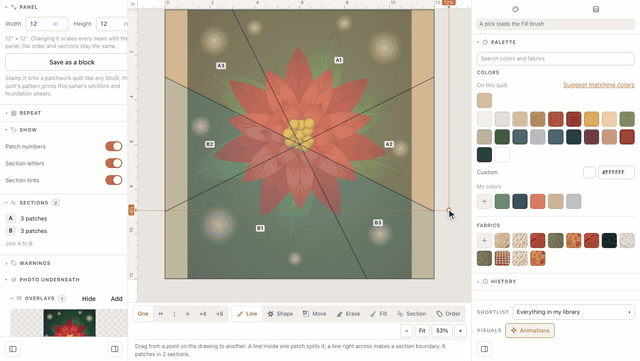The image size is (640, 361).
Task: Choose horizontal mirror symmetry
Action: pyautogui.click(x=160, y=314)
